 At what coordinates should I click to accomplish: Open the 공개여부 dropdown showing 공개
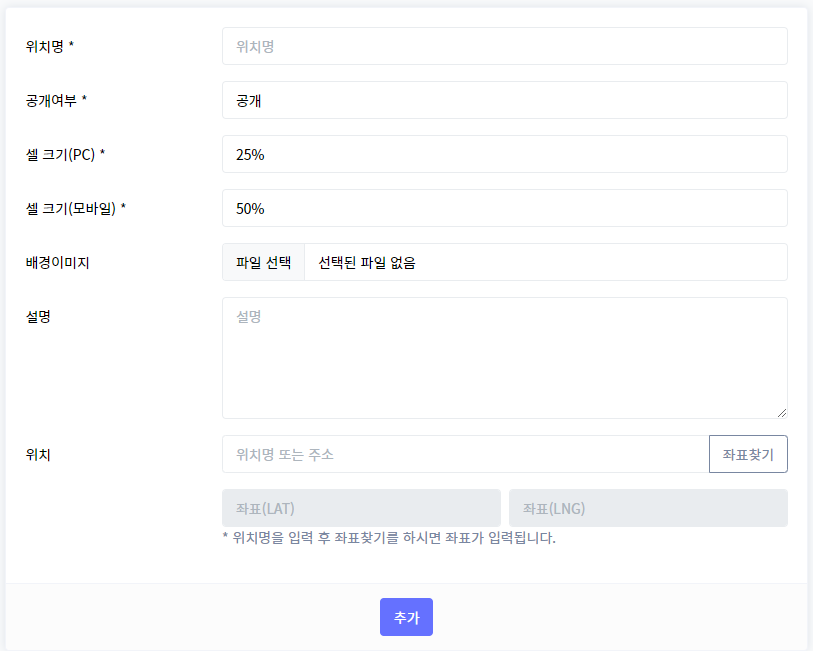504,100
